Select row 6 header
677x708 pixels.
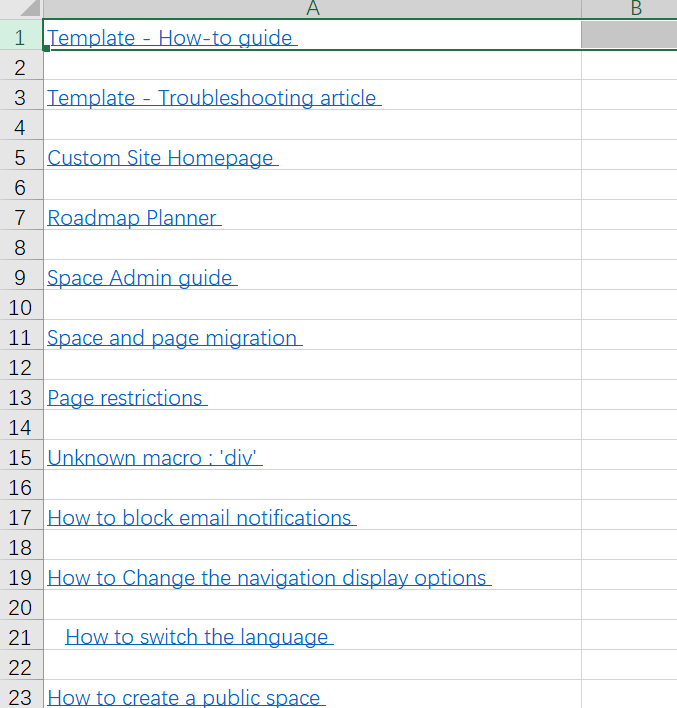[x=21, y=185]
